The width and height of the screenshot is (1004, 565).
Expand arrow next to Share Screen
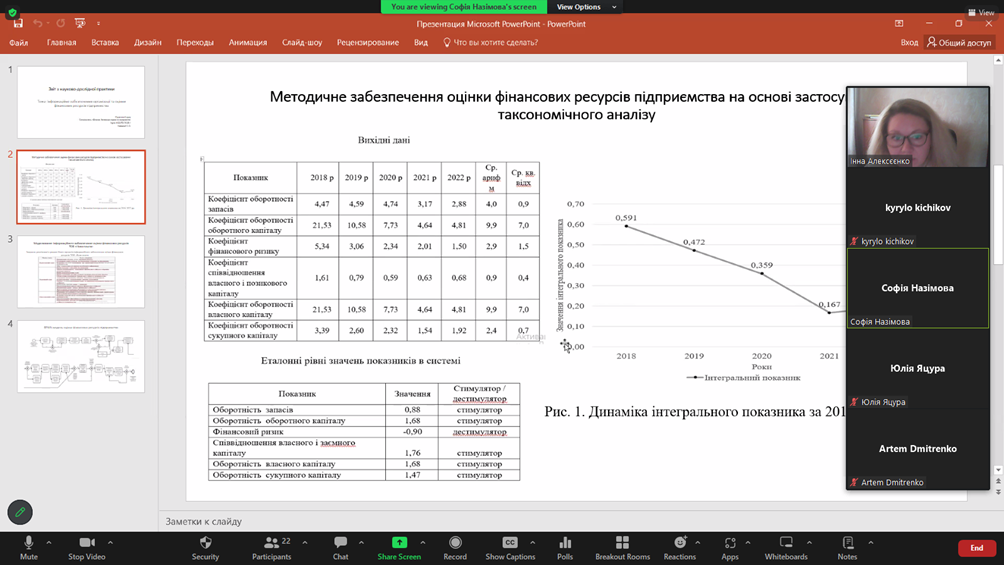tap(423, 543)
